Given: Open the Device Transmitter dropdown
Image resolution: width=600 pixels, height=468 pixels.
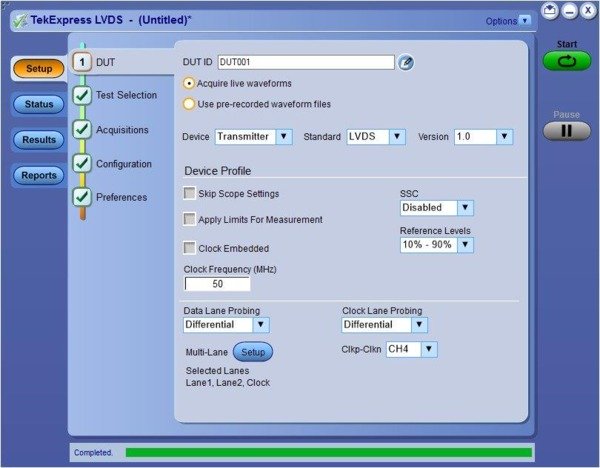Looking at the screenshot, I should [x=284, y=137].
